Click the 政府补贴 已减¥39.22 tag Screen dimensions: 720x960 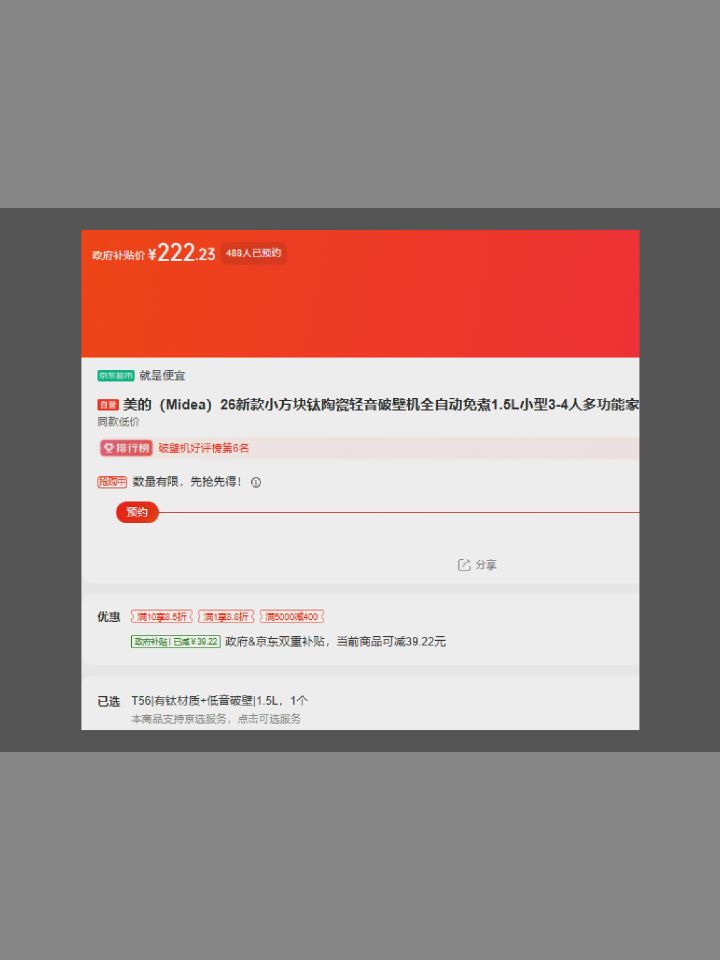pyautogui.click(x=176, y=642)
